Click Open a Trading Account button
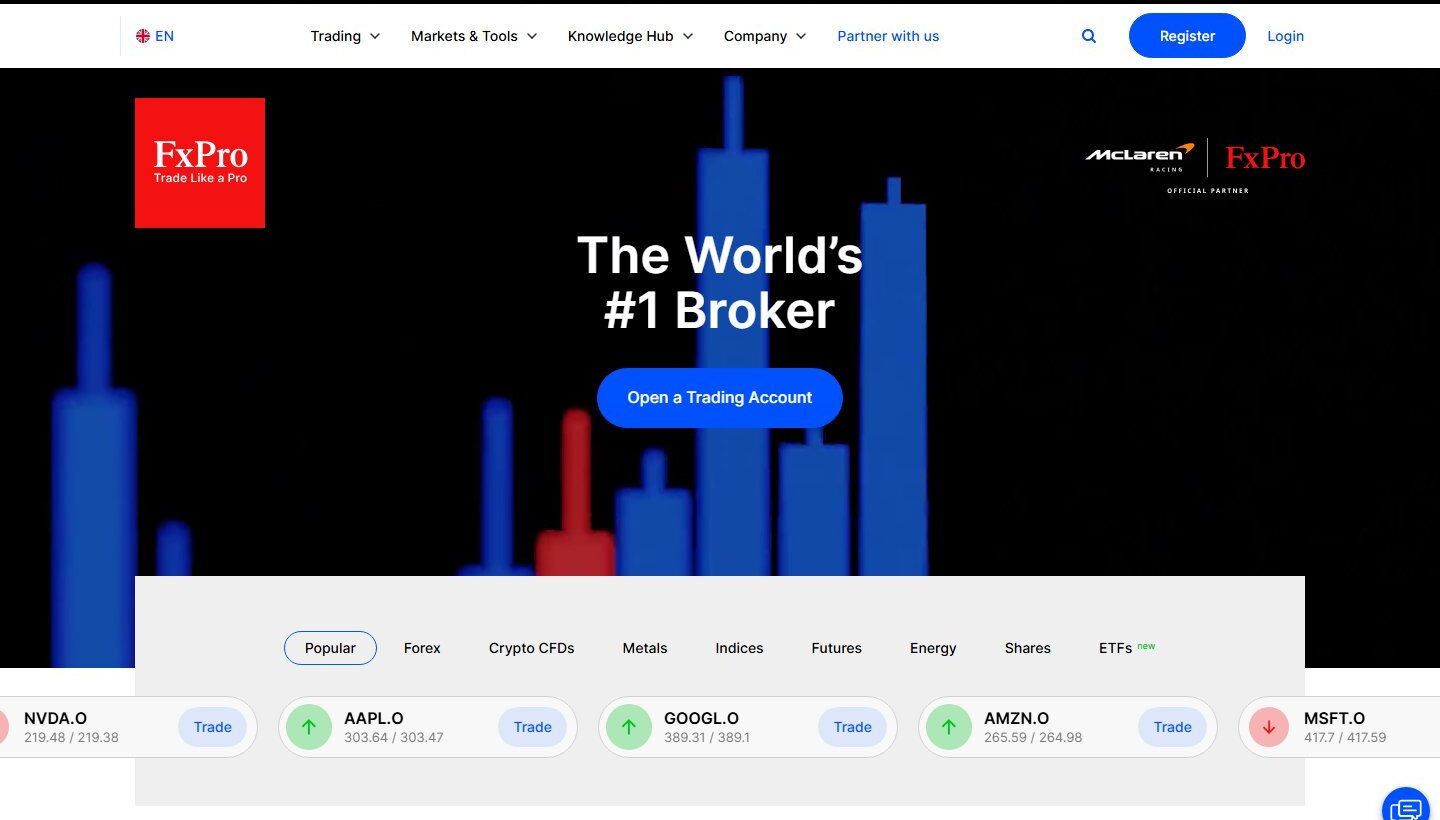This screenshot has width=1440, height=820. click(720, 398)
